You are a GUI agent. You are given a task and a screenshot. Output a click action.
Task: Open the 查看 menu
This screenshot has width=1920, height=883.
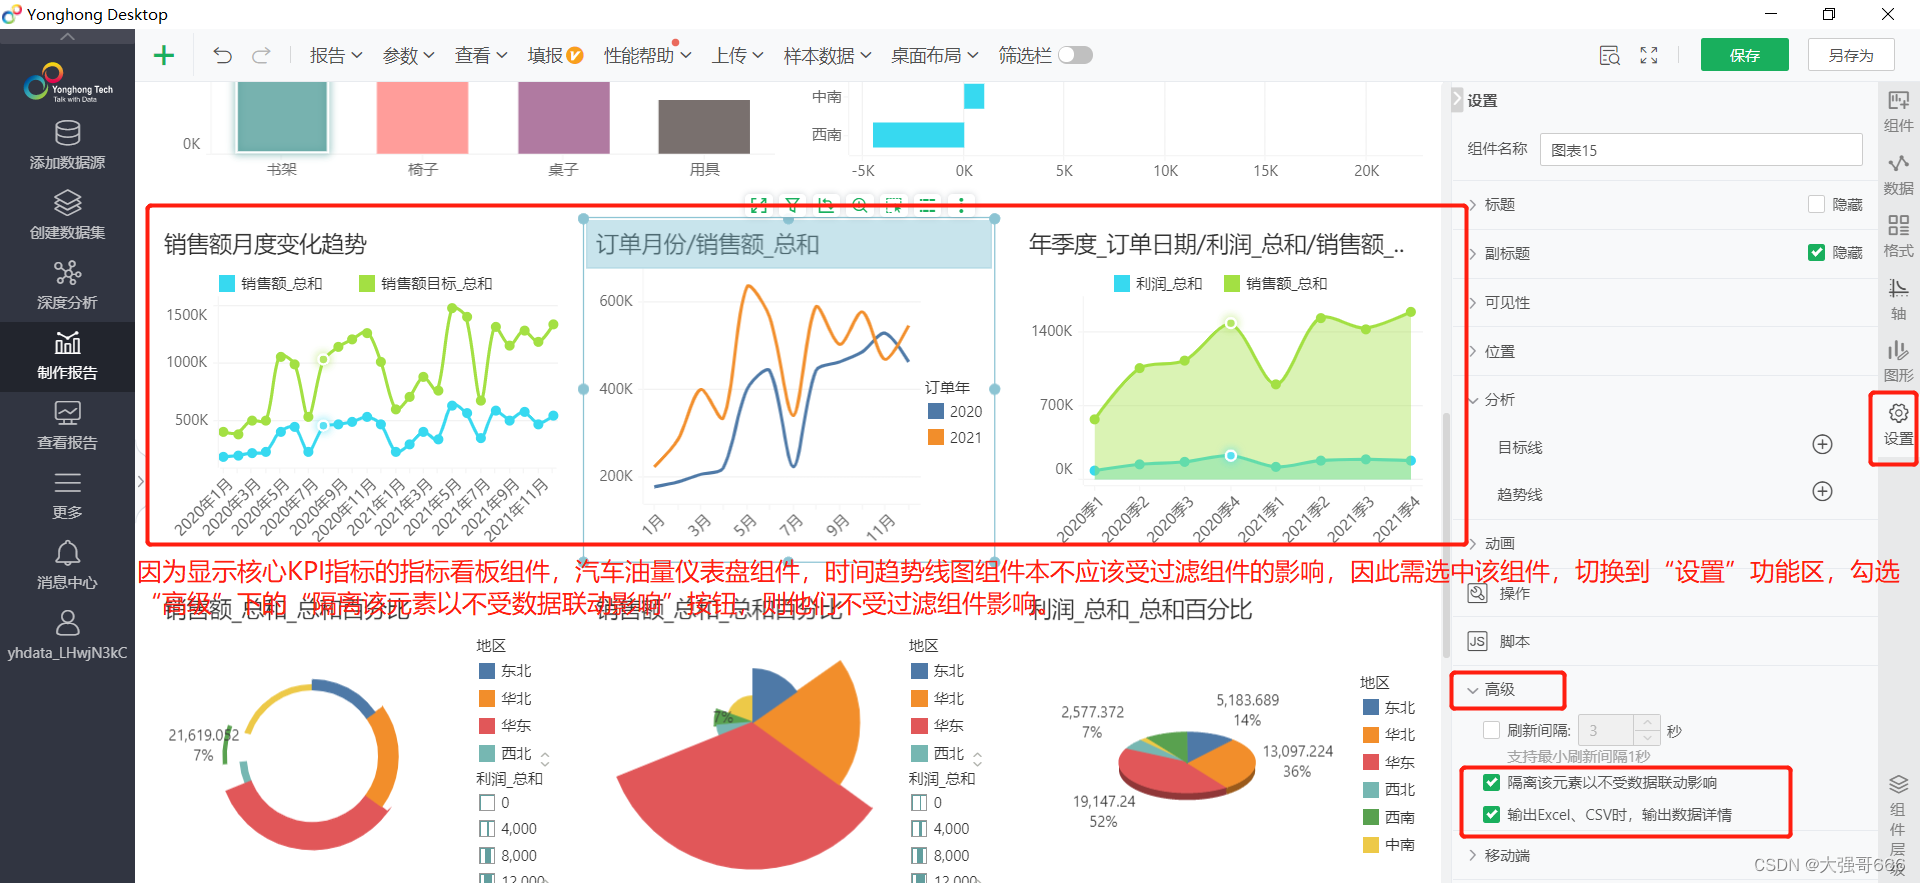pos(481,55)
